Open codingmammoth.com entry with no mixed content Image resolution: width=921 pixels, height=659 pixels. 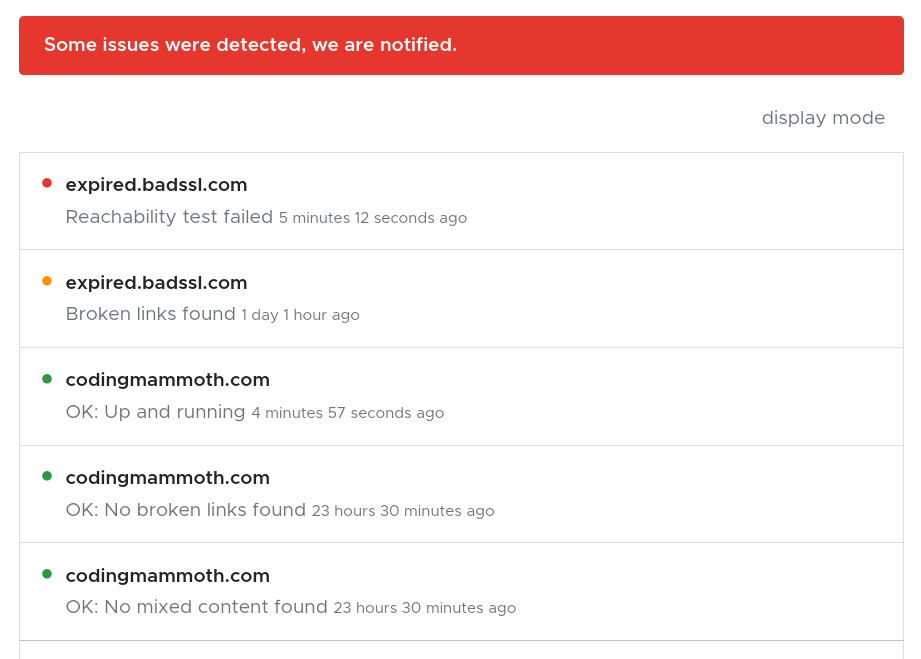167,576
